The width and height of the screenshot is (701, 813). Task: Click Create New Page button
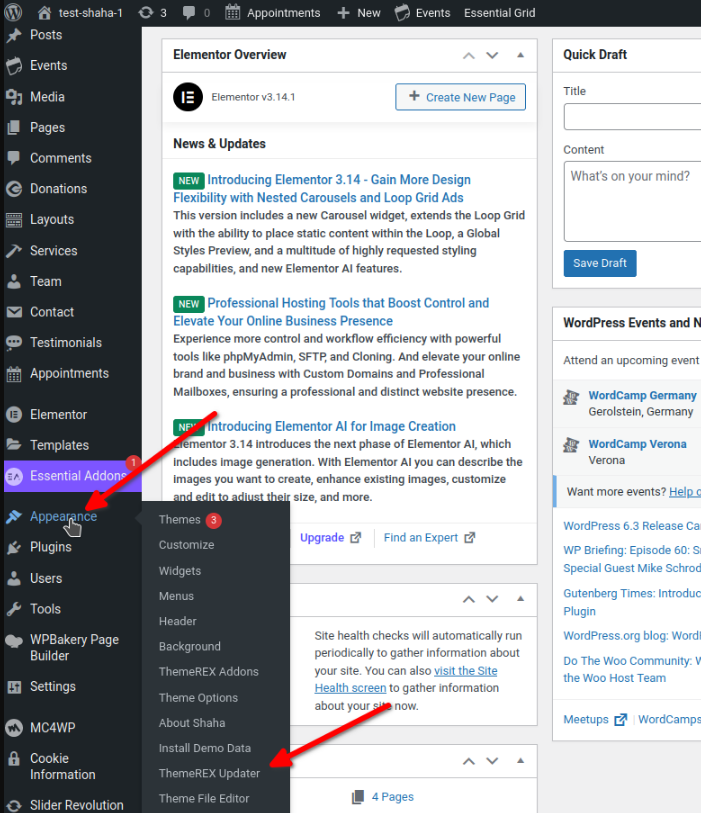[x=460, y=97]
